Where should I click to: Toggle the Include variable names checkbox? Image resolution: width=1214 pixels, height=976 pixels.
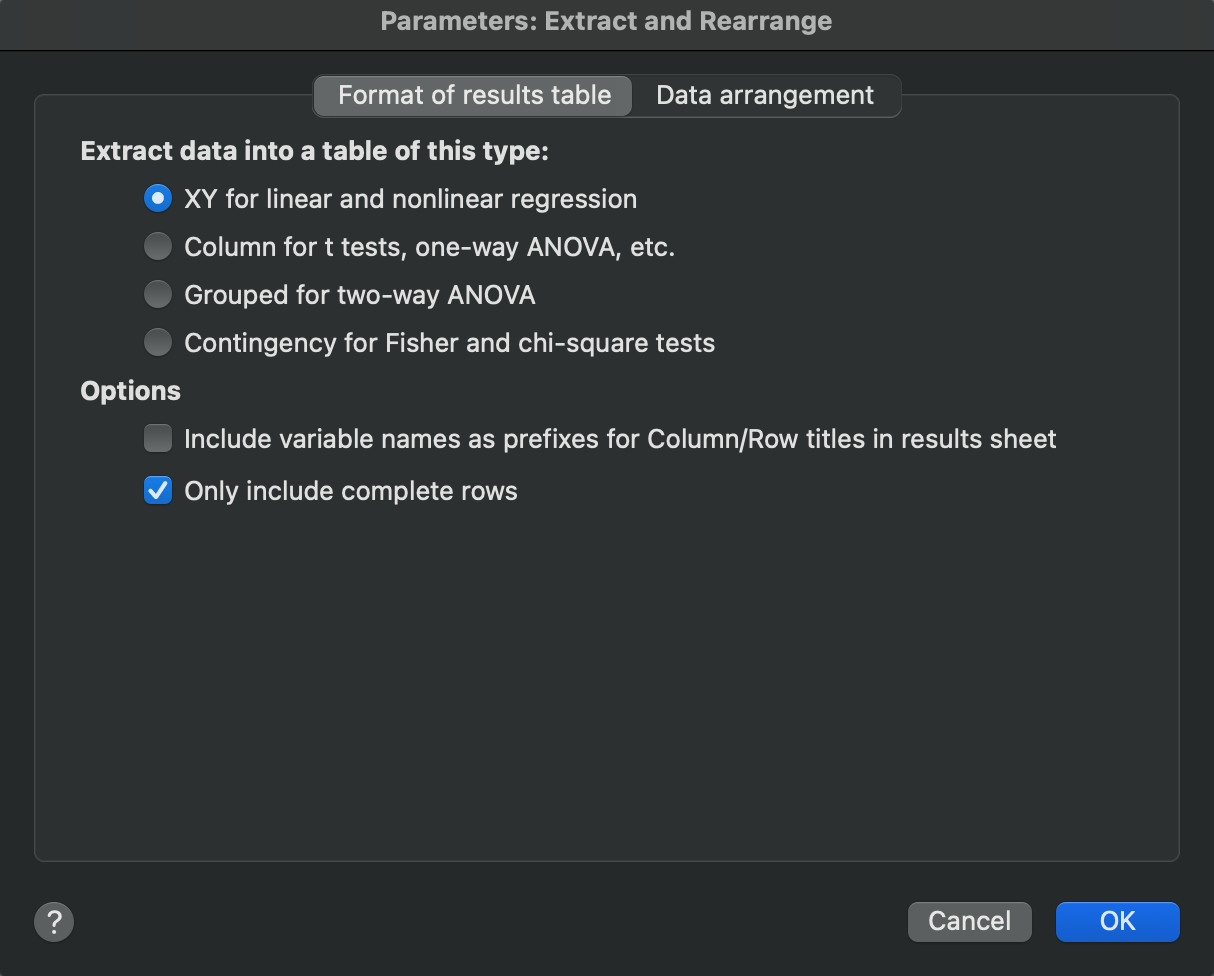click(158, 438)
